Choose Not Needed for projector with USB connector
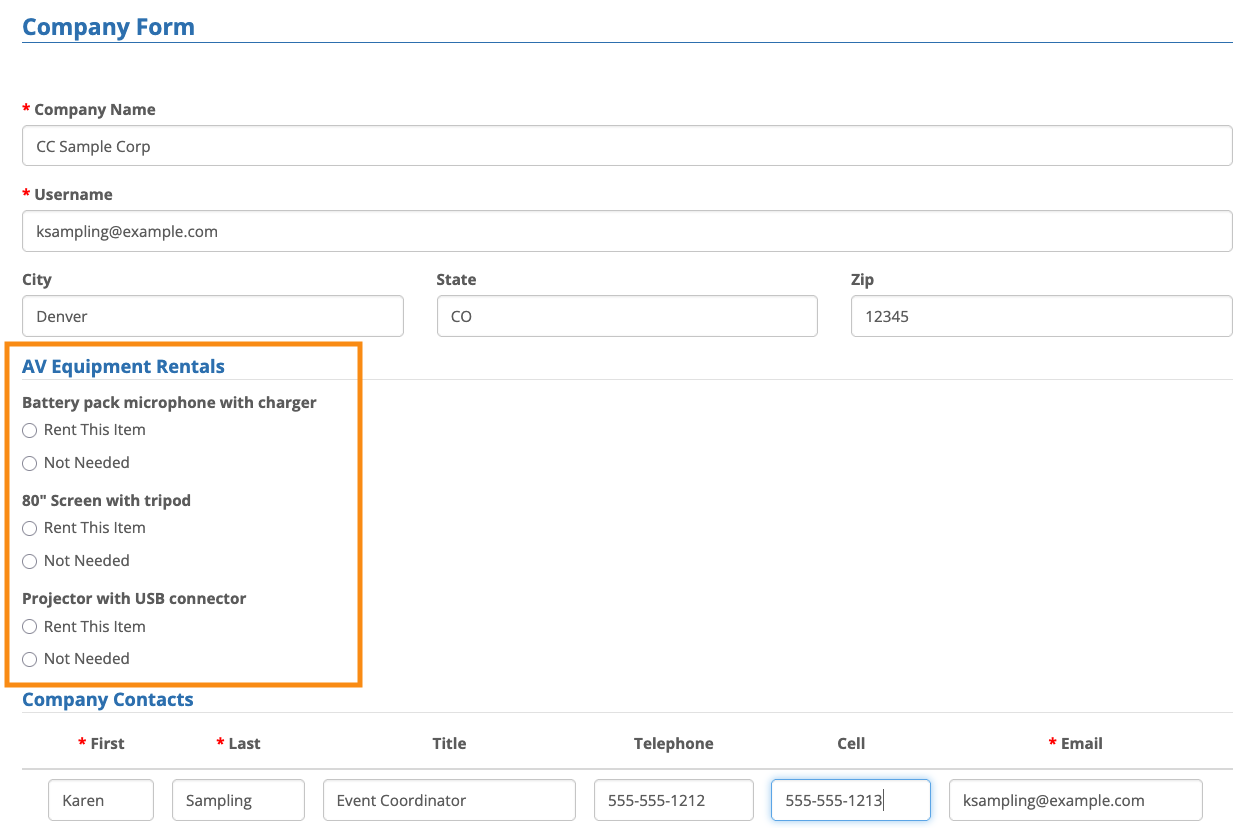The image size is (1260, 828). (x=30, y=659)
